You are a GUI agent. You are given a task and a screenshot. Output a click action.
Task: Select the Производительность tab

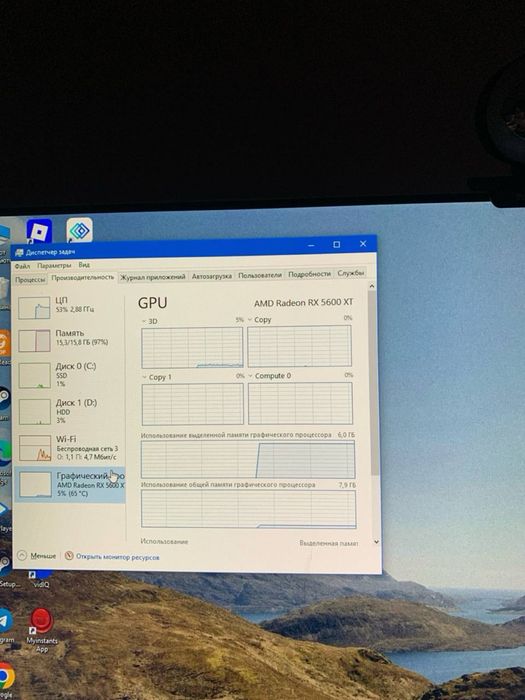tap(83, 278)
